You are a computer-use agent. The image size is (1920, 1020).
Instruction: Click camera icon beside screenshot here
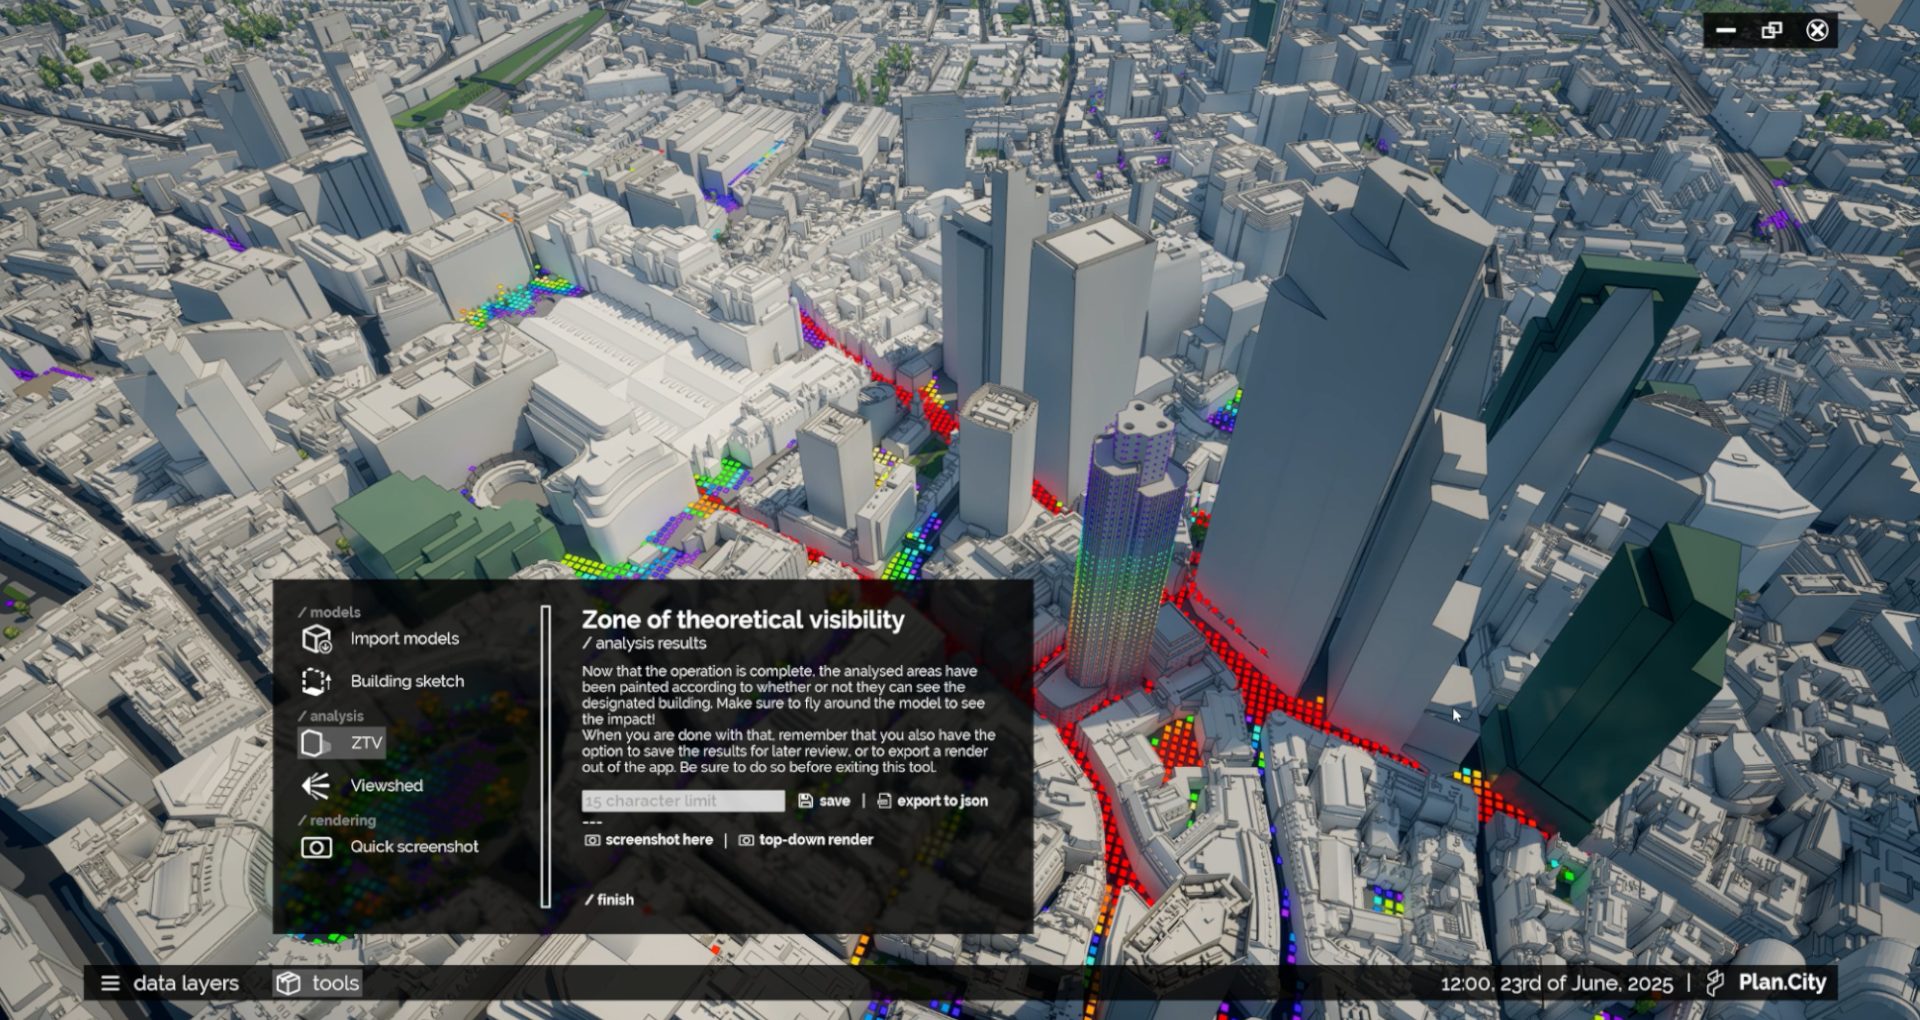point(592,840)
